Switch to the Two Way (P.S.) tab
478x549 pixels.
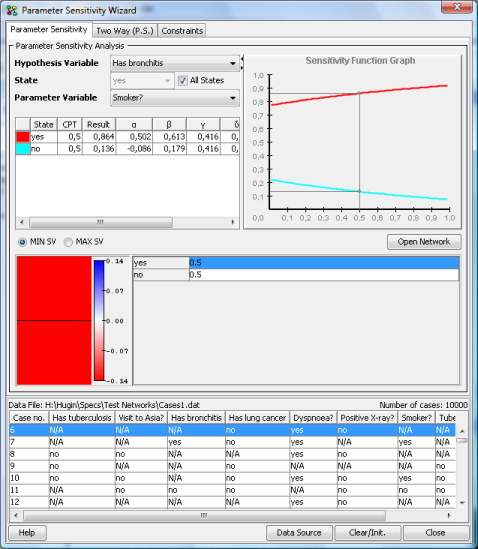point(125,31)
